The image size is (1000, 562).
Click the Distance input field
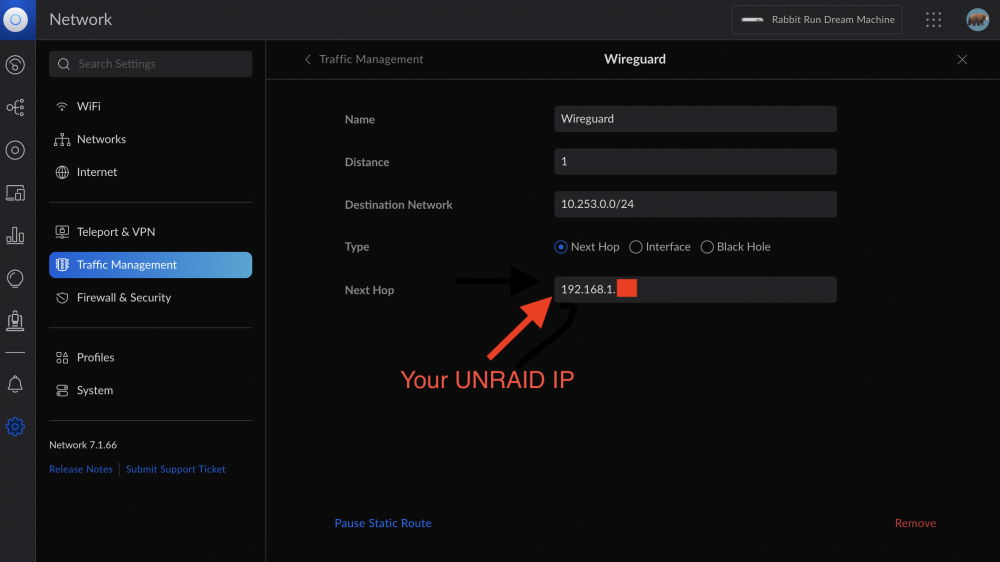point(695,161)
